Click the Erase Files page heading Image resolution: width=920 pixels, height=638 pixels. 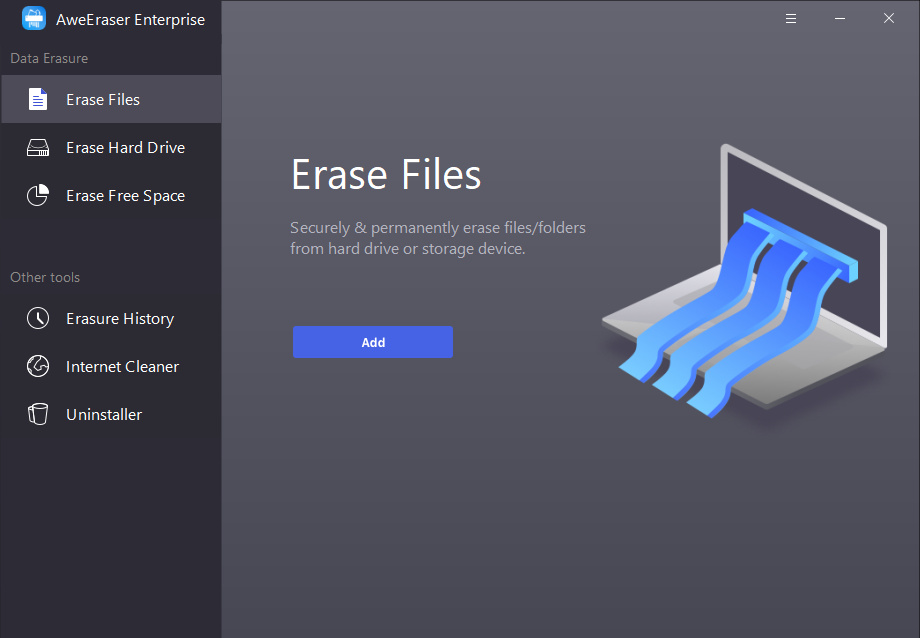click(385, 175)
